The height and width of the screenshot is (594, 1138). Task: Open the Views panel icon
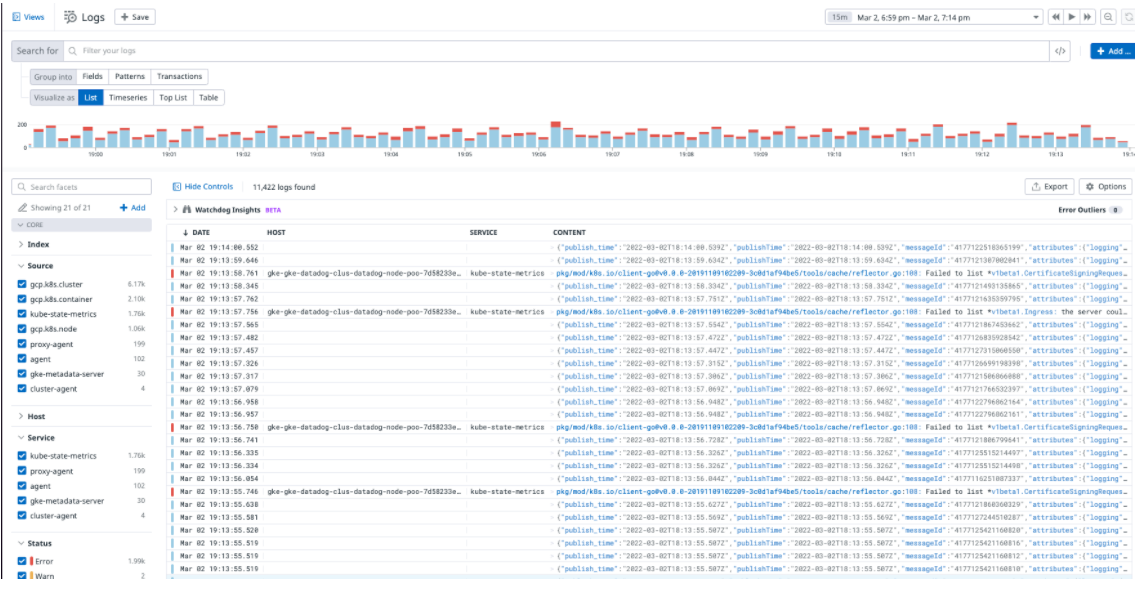pos(16,17)
